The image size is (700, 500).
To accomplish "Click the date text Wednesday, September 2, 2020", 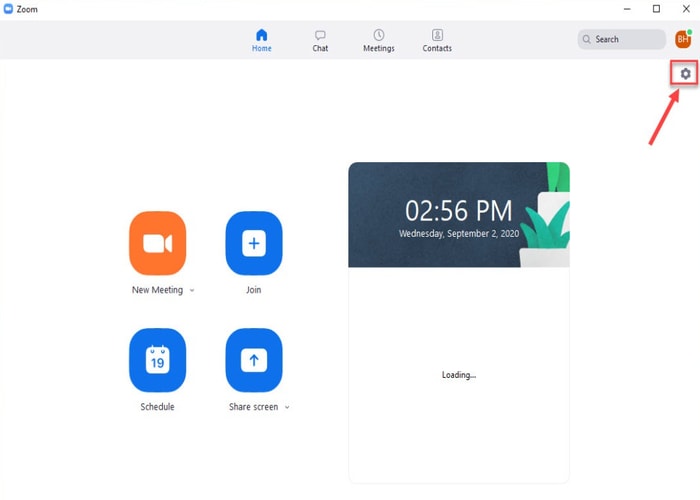I will [459, 233].
